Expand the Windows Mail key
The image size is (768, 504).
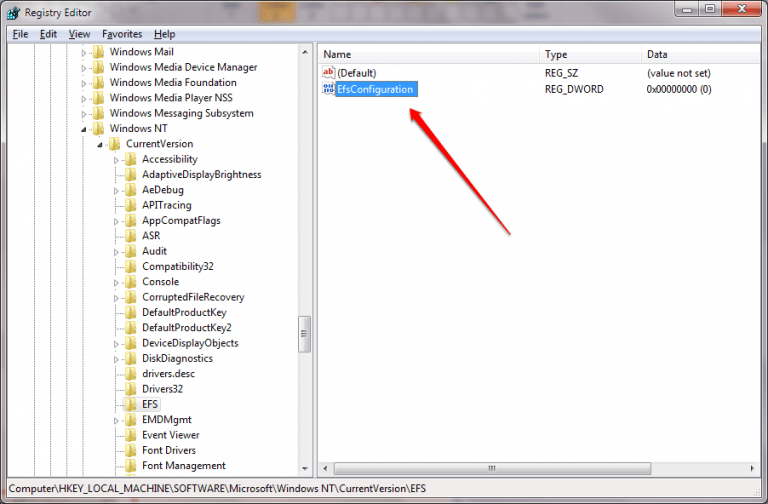pyautogui.click(x=84, y=52)
